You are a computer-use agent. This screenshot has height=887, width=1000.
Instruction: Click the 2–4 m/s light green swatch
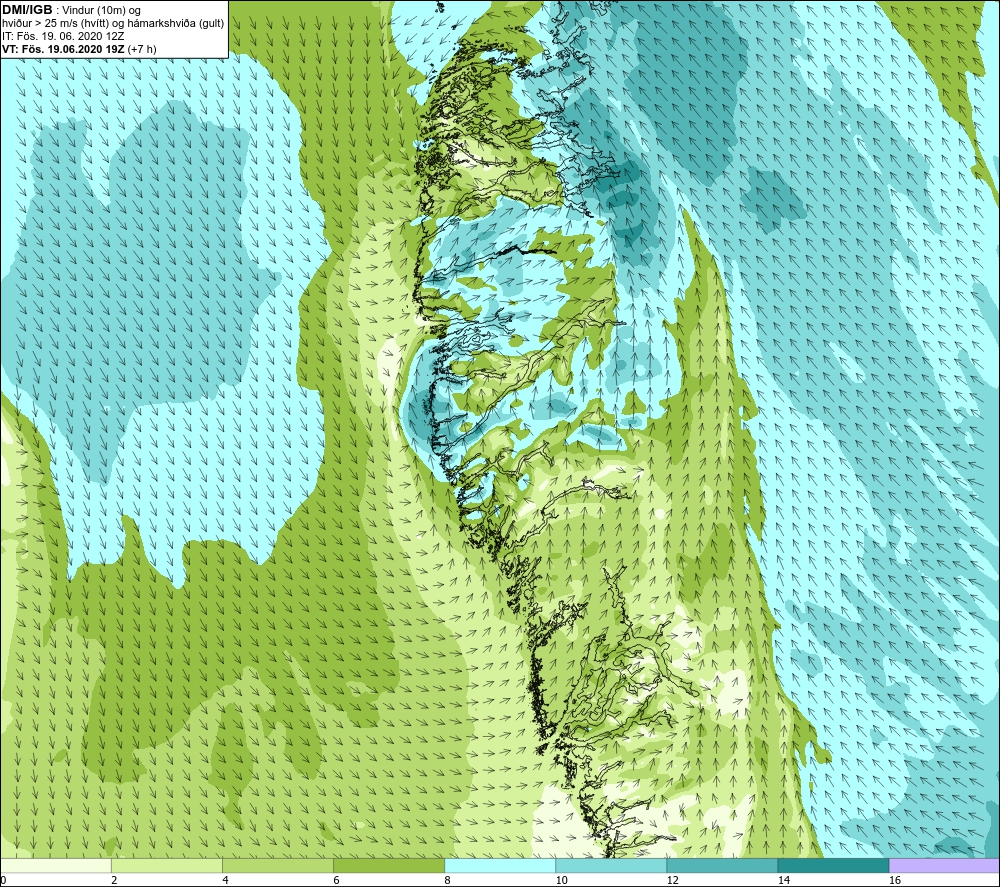(x=167, y=865)
